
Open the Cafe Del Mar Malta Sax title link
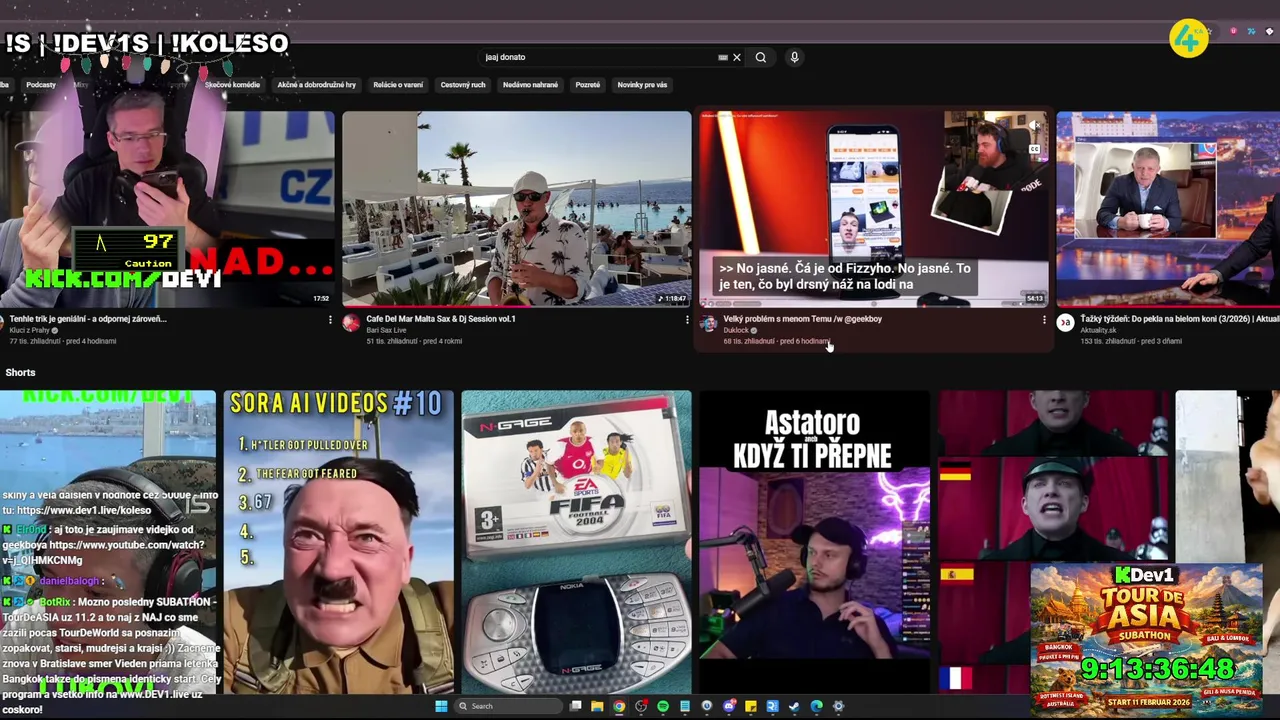tap(441, 319)
